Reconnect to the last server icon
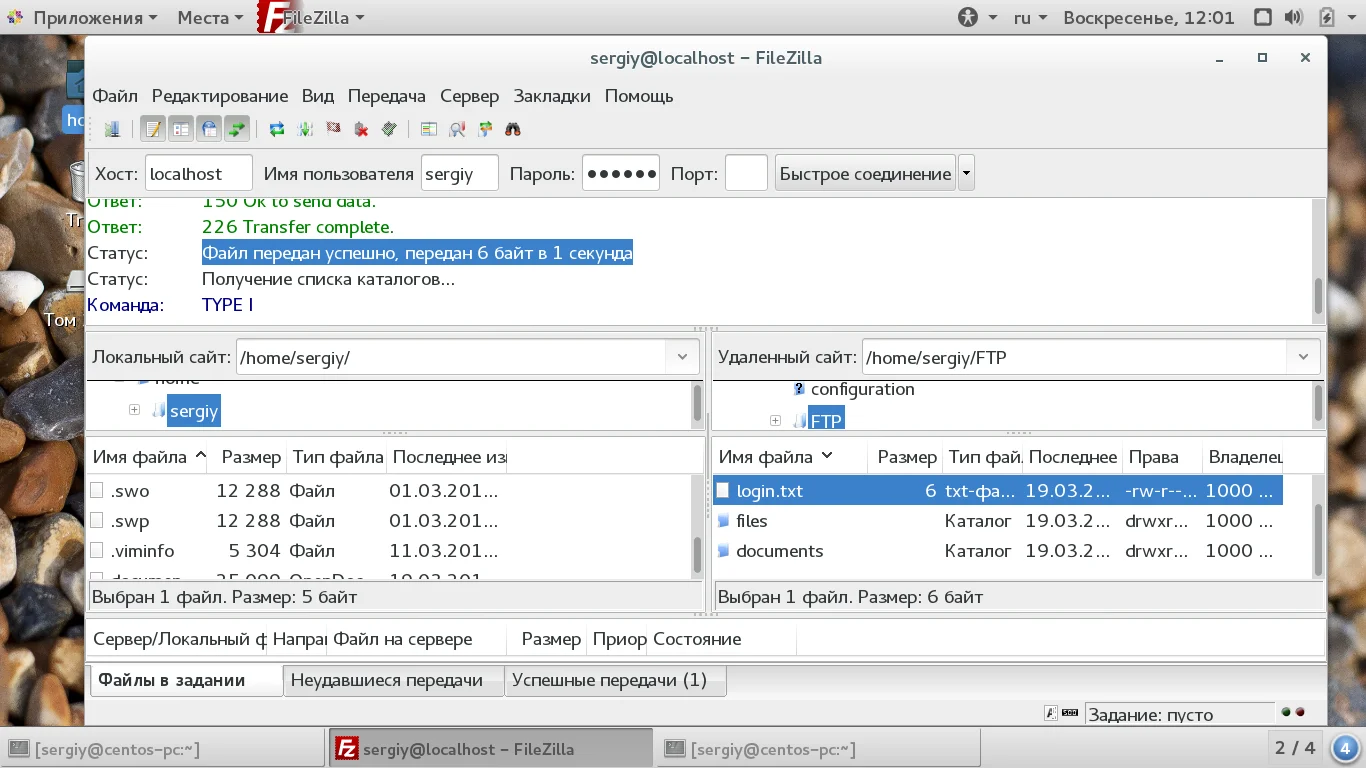Screen dimensions: 1366x768 [390, 129]
